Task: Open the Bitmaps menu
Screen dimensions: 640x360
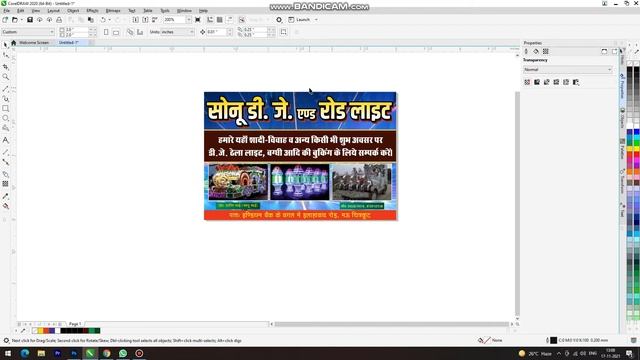Action: (x=113, y=11)
